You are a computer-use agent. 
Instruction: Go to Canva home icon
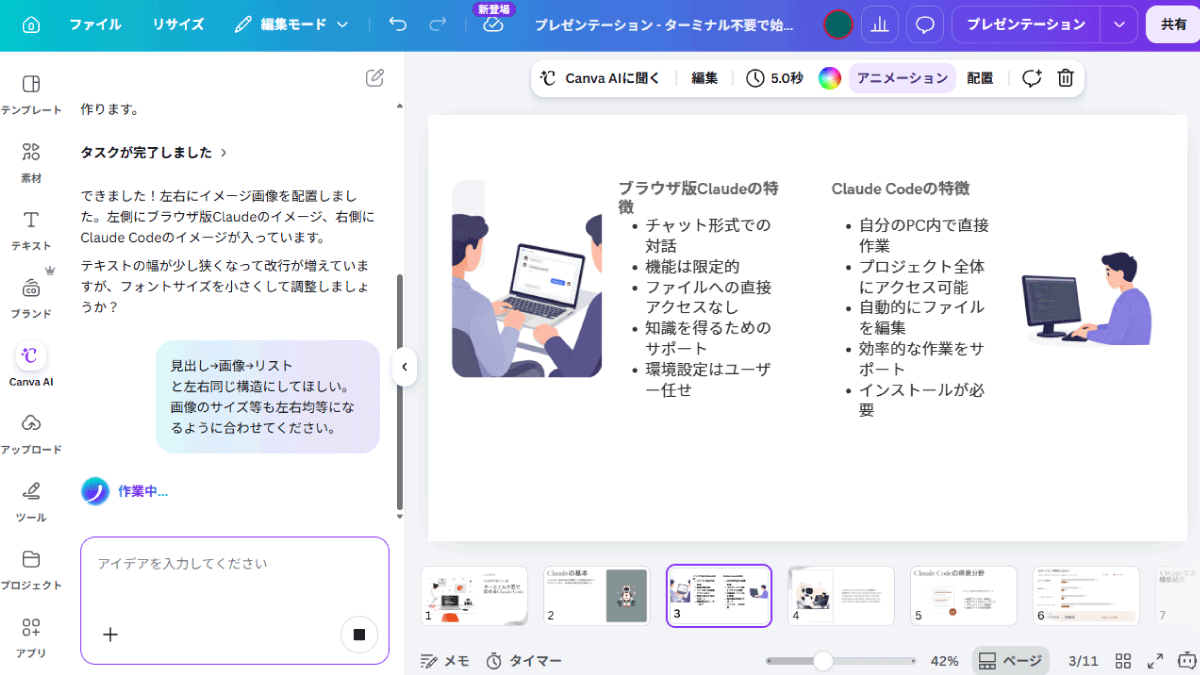(x=31, y=24)
